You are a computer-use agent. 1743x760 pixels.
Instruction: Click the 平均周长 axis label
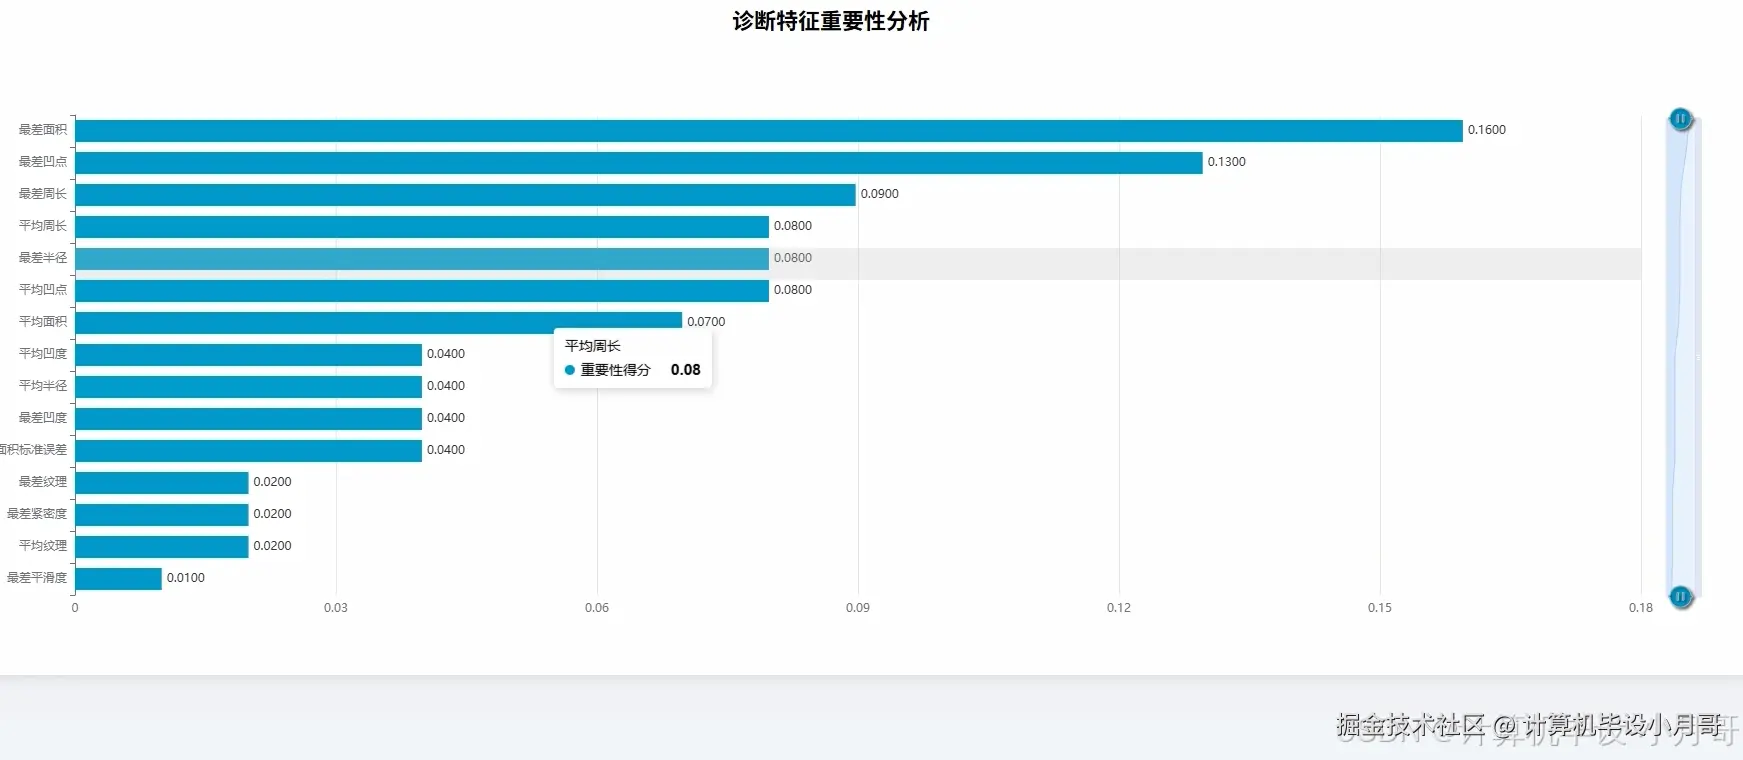[43, 226]
